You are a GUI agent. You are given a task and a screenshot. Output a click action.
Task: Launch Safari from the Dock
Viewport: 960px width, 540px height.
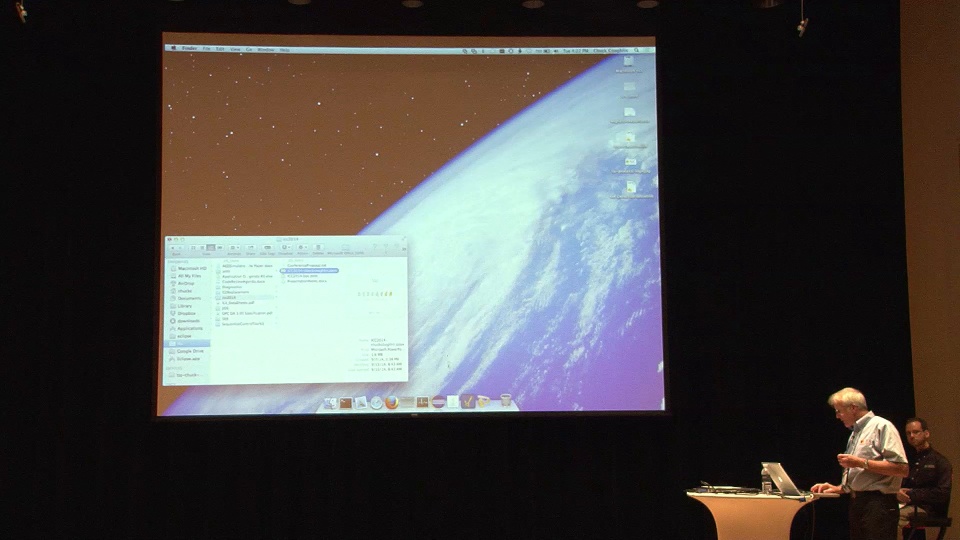[x=376, y=402]
